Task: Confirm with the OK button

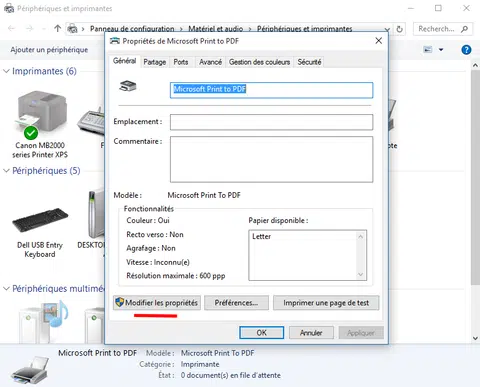Action: [262, 333]
